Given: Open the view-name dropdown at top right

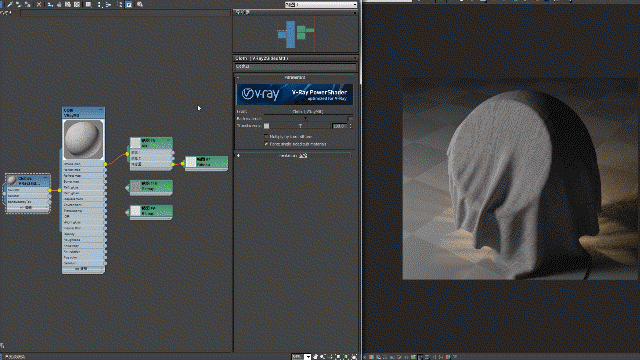Looking at the screenshot, I should pos(321,4).
